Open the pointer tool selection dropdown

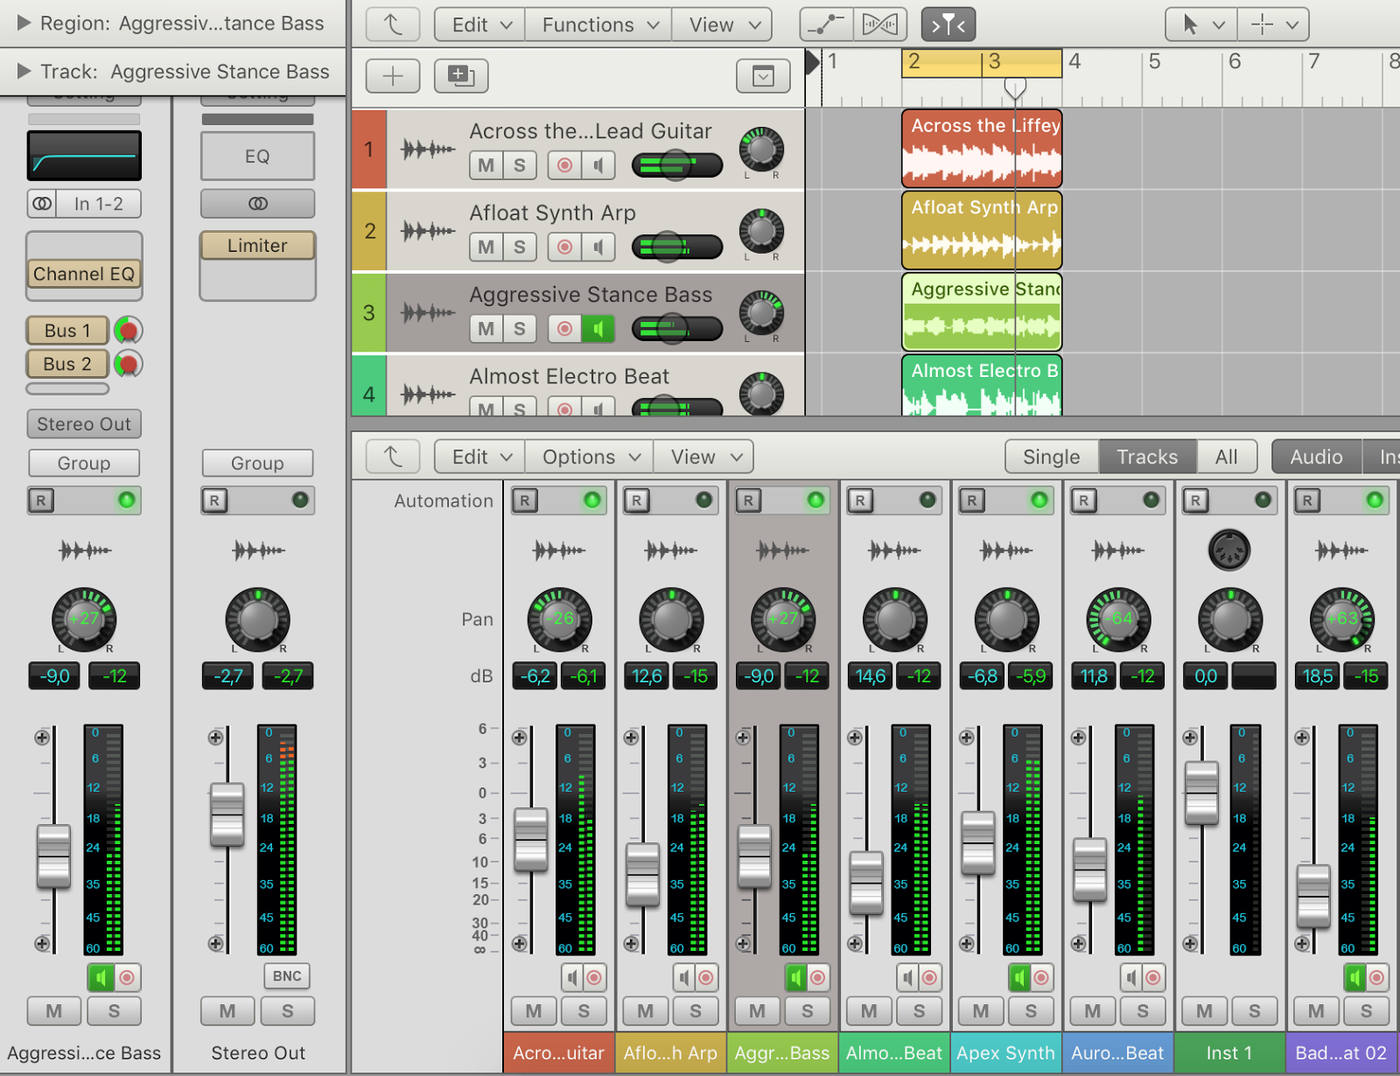pos(1202,24)
